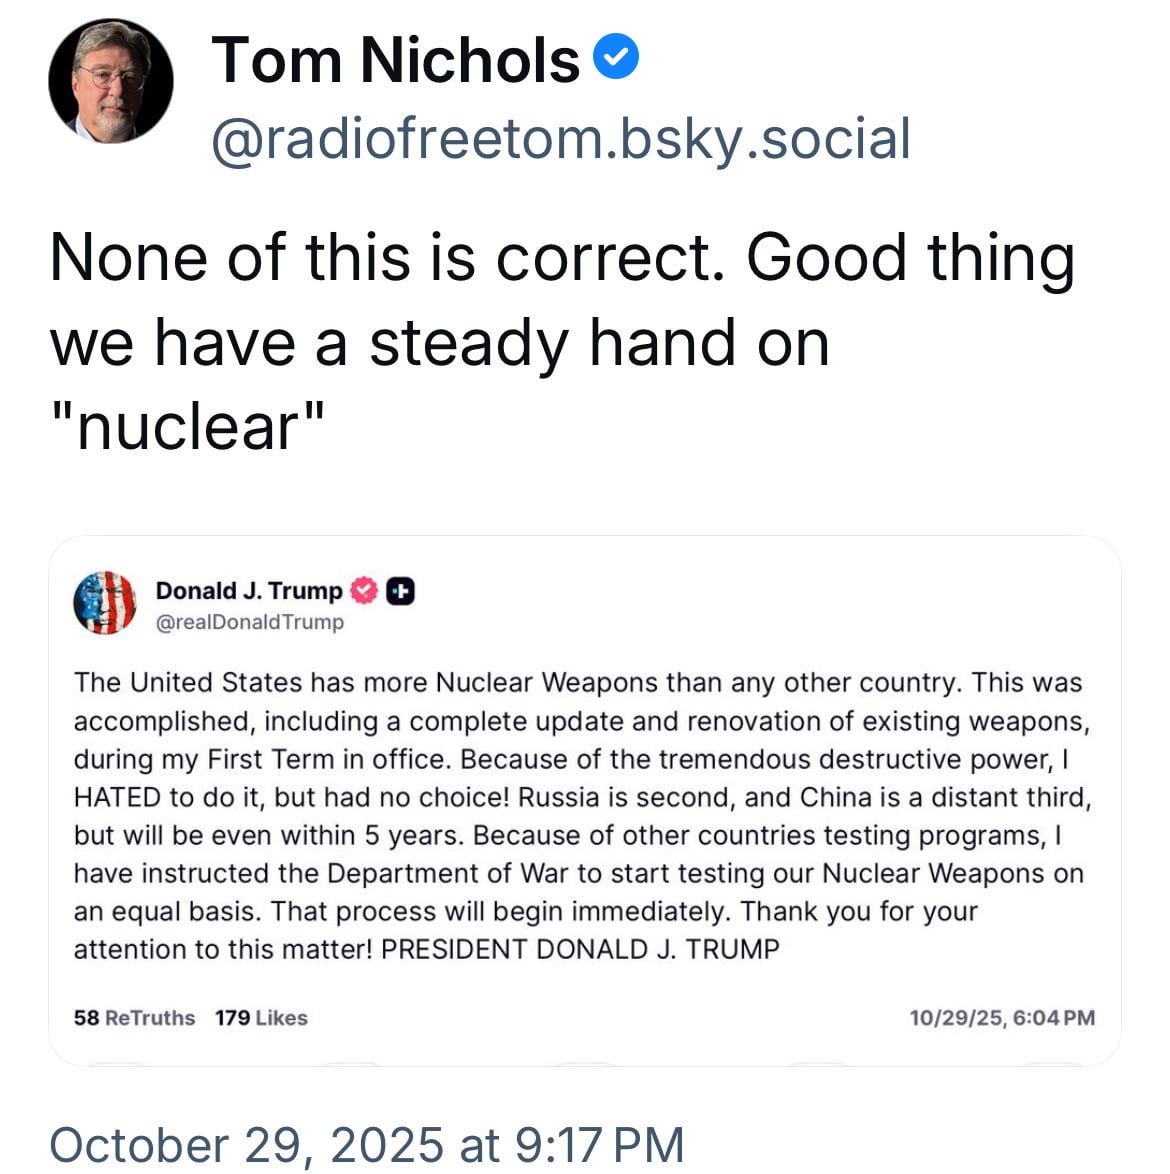Click the quoted word "nuclear" in the post
1170x1174 pixels.
pyautogui.click(x=188, y=427)
